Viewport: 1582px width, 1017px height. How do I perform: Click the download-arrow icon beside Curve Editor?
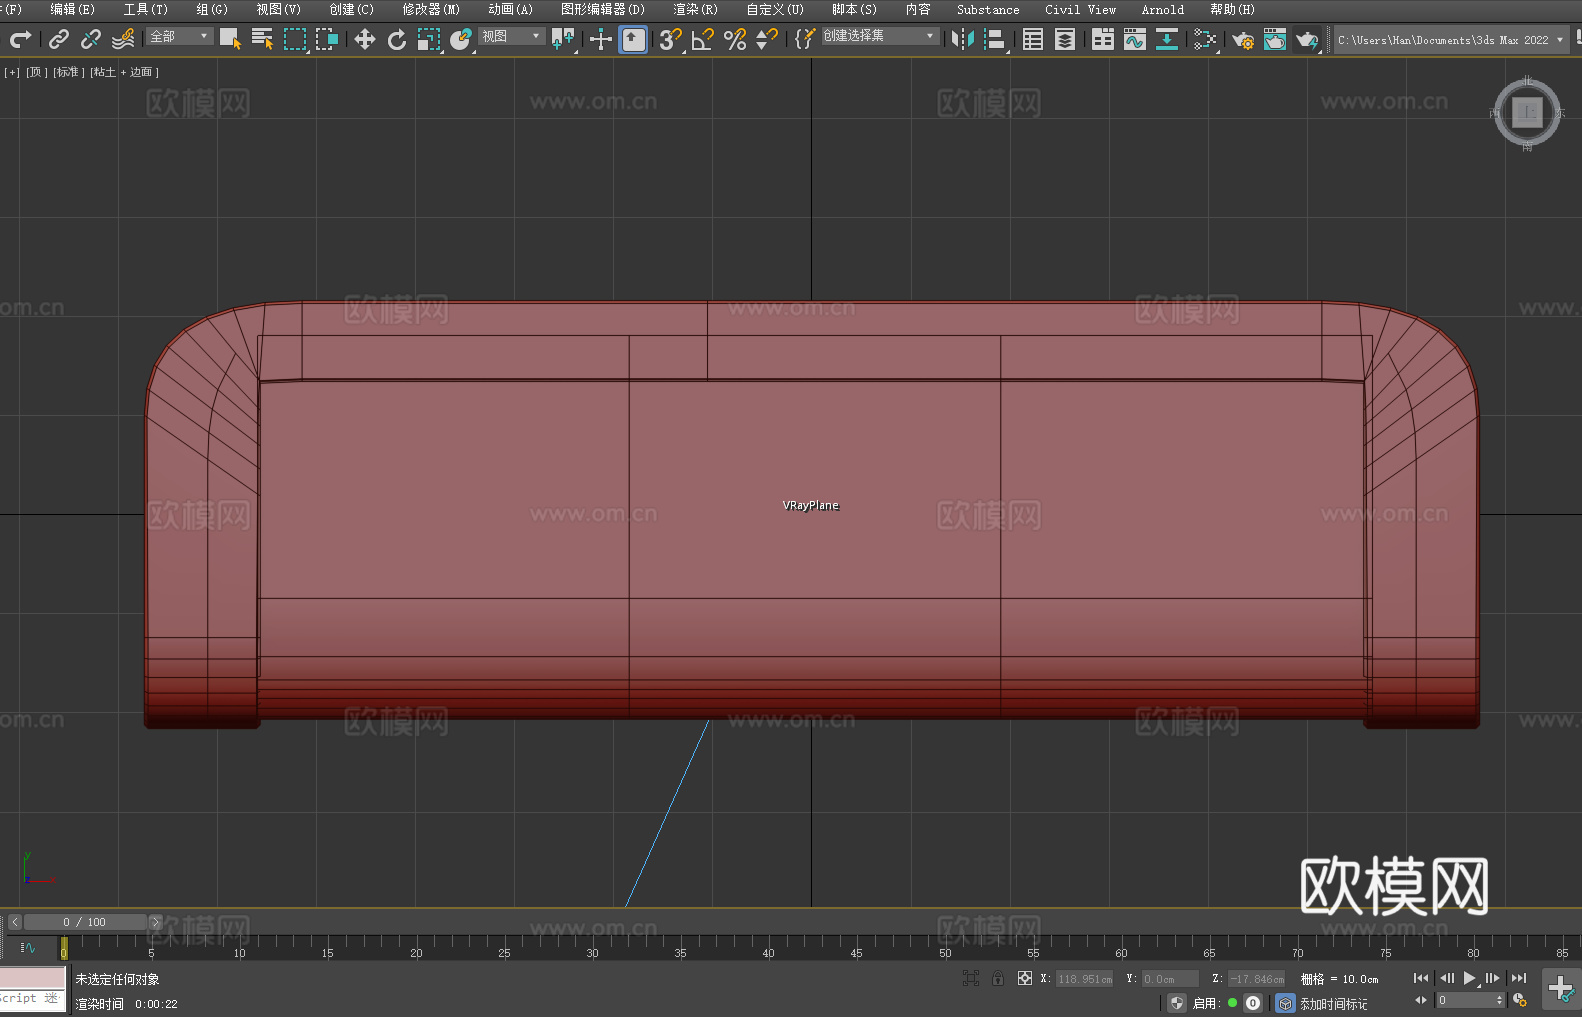(x=1167, y=39)
